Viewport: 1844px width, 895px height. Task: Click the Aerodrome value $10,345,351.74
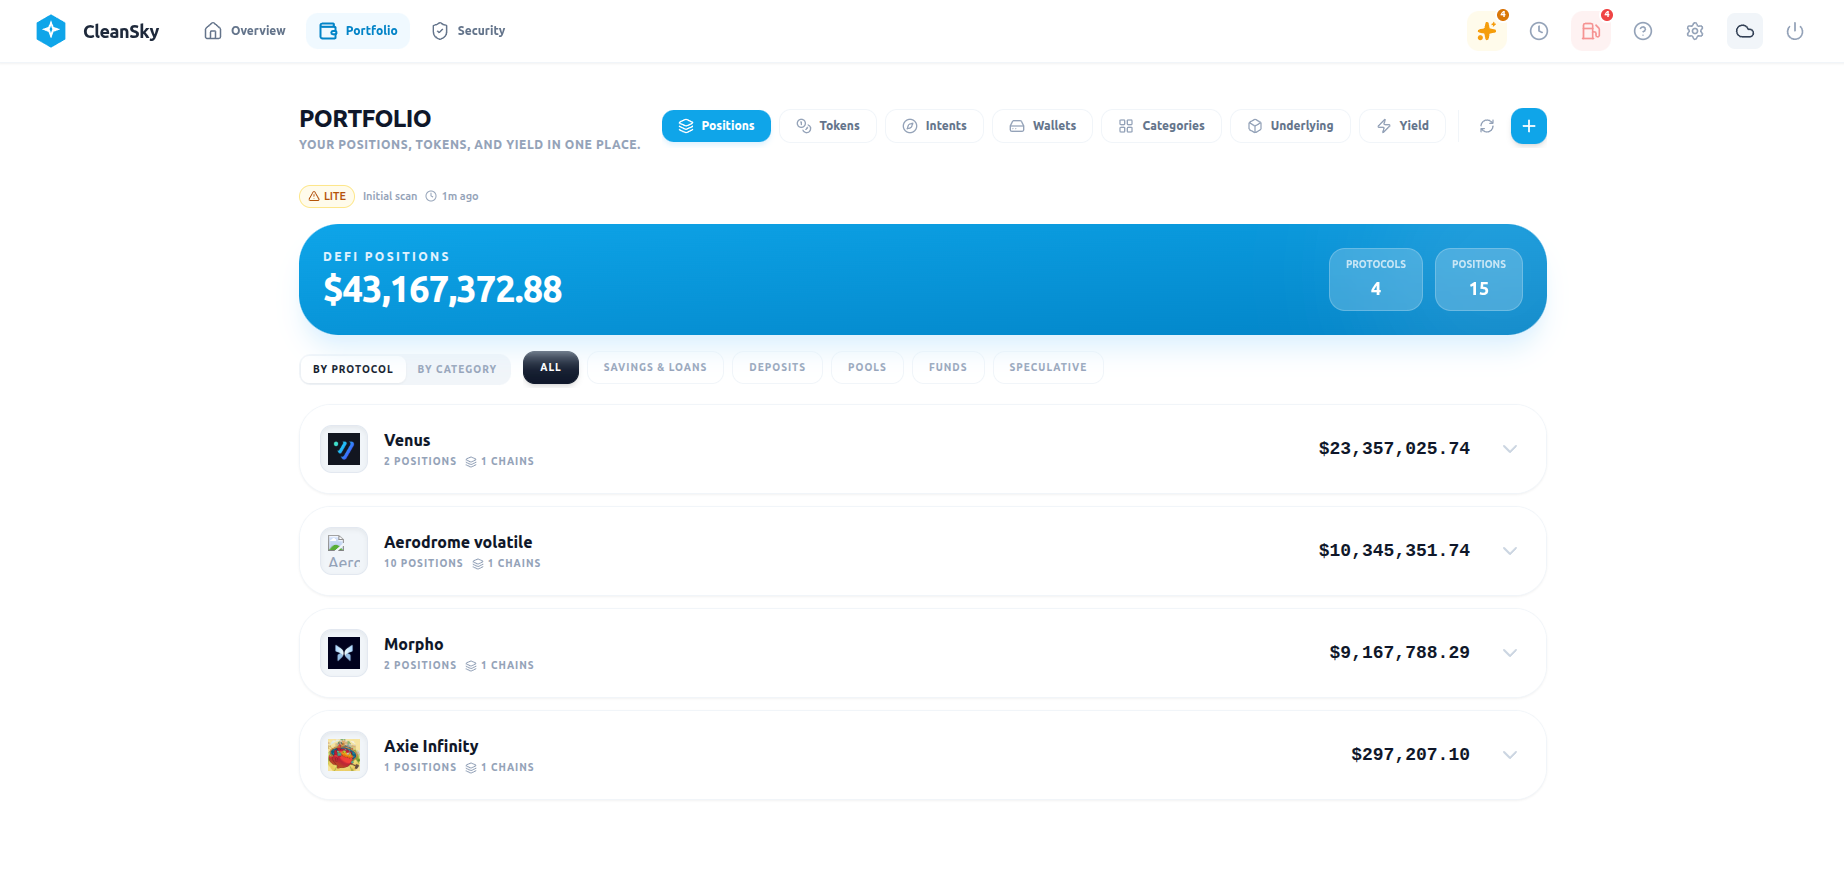(1394, 550)
